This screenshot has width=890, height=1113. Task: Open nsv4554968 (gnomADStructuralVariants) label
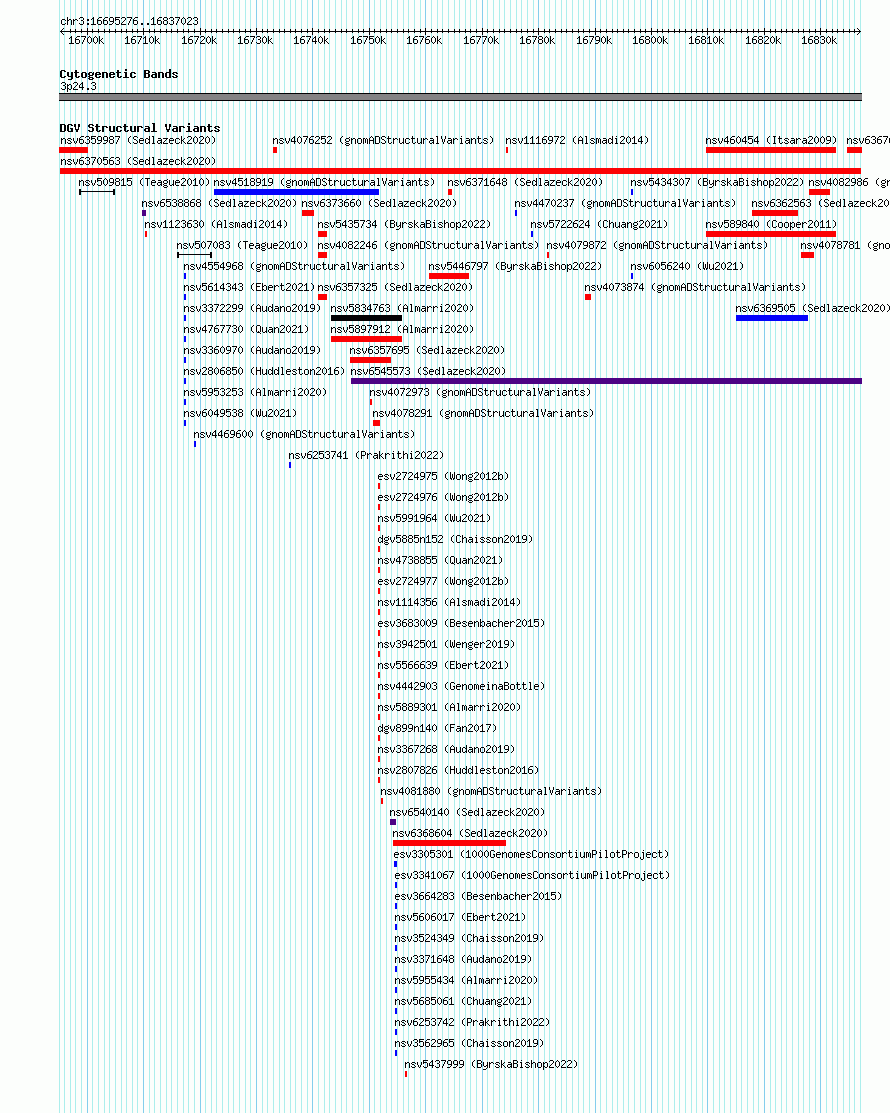(x=295, y=266)
